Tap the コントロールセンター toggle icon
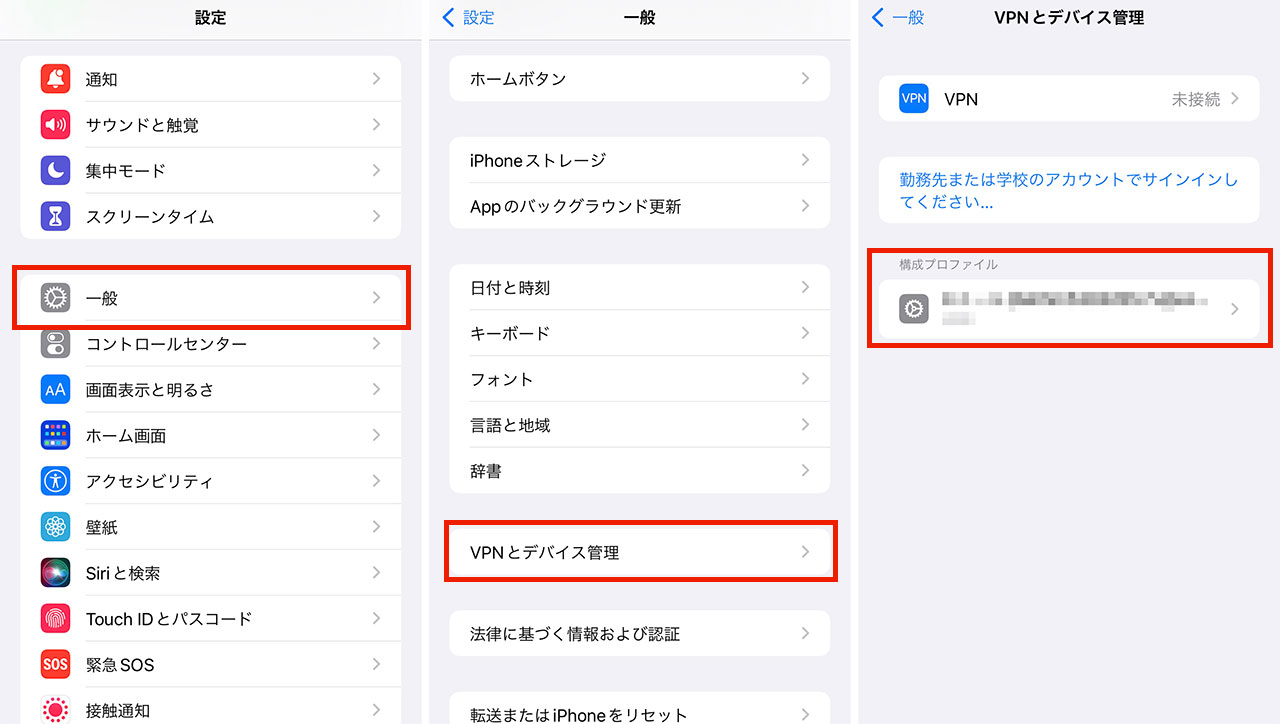 tap(55, 344)
